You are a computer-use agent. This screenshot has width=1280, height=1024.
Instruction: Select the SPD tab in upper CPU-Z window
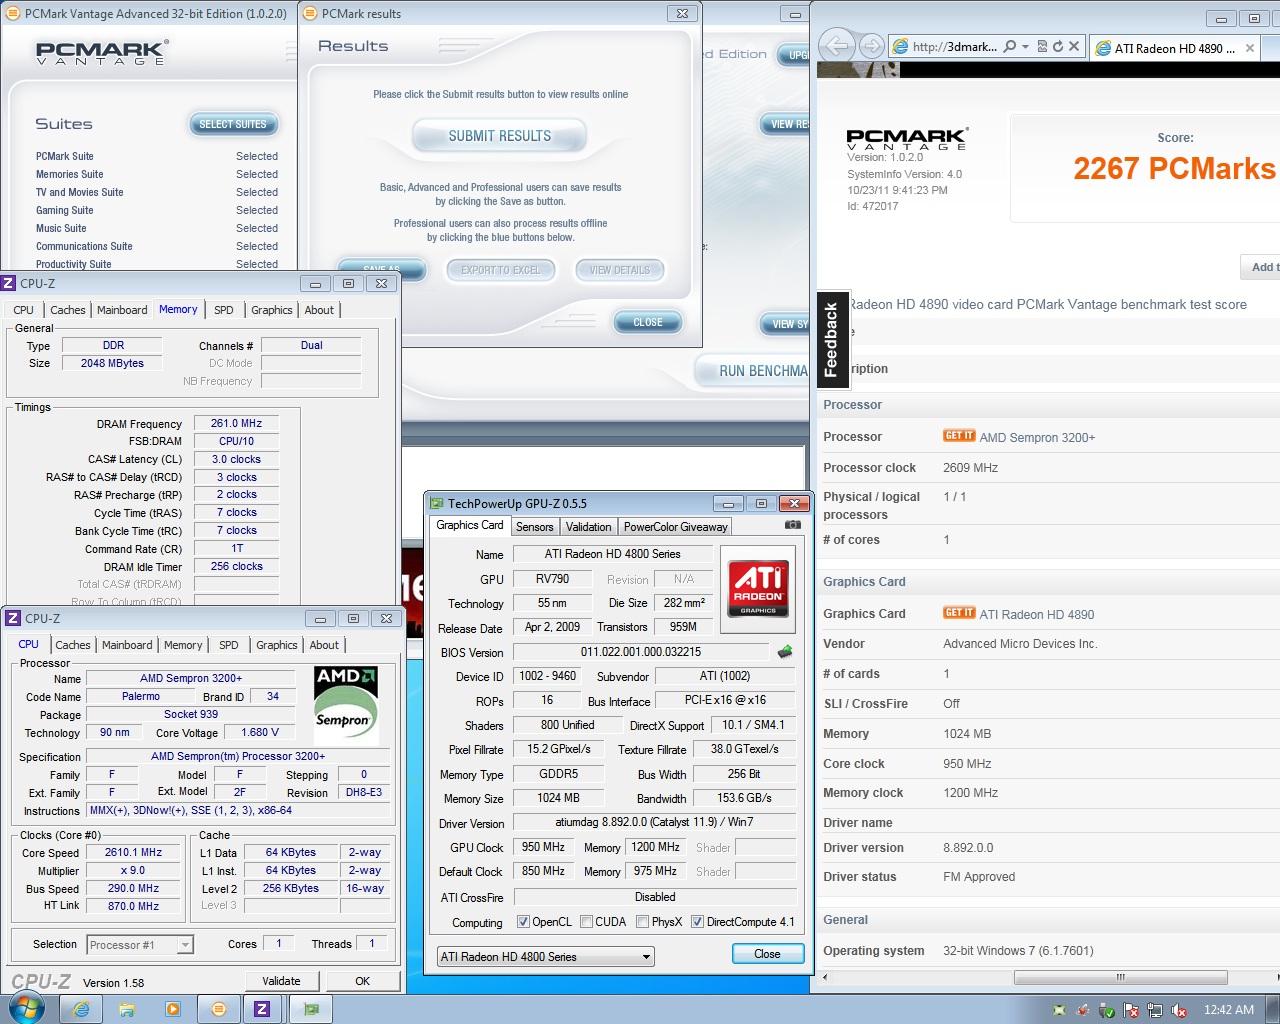(x=224, y=310)
